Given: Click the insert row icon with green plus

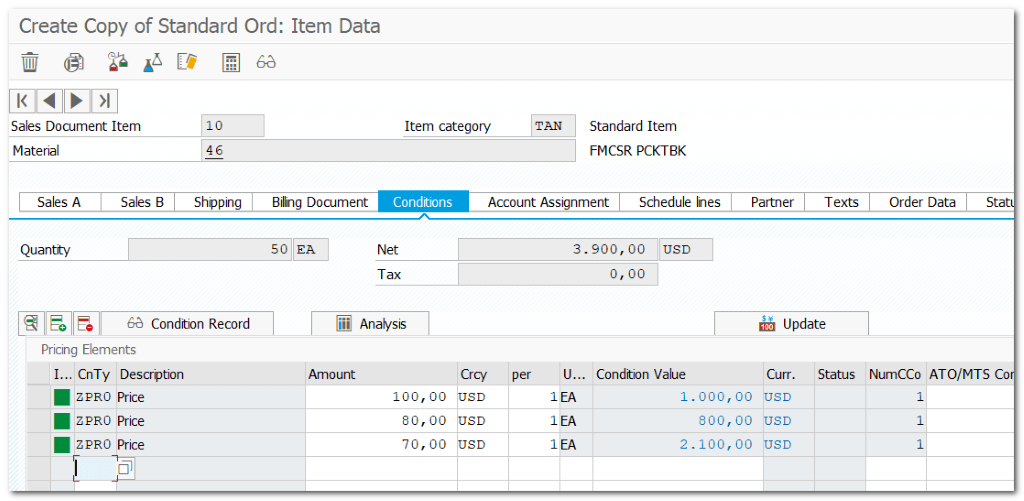Looking at the screenshot, I should pos(58,323).
